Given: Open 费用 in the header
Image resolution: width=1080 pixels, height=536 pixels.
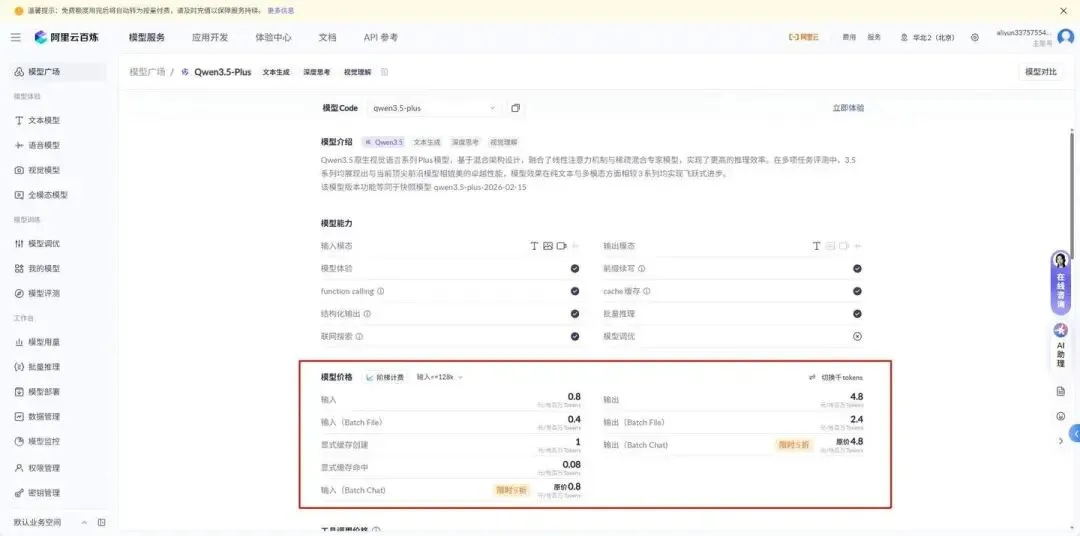Looking at the screenshot, I should (x=849, y=38).
